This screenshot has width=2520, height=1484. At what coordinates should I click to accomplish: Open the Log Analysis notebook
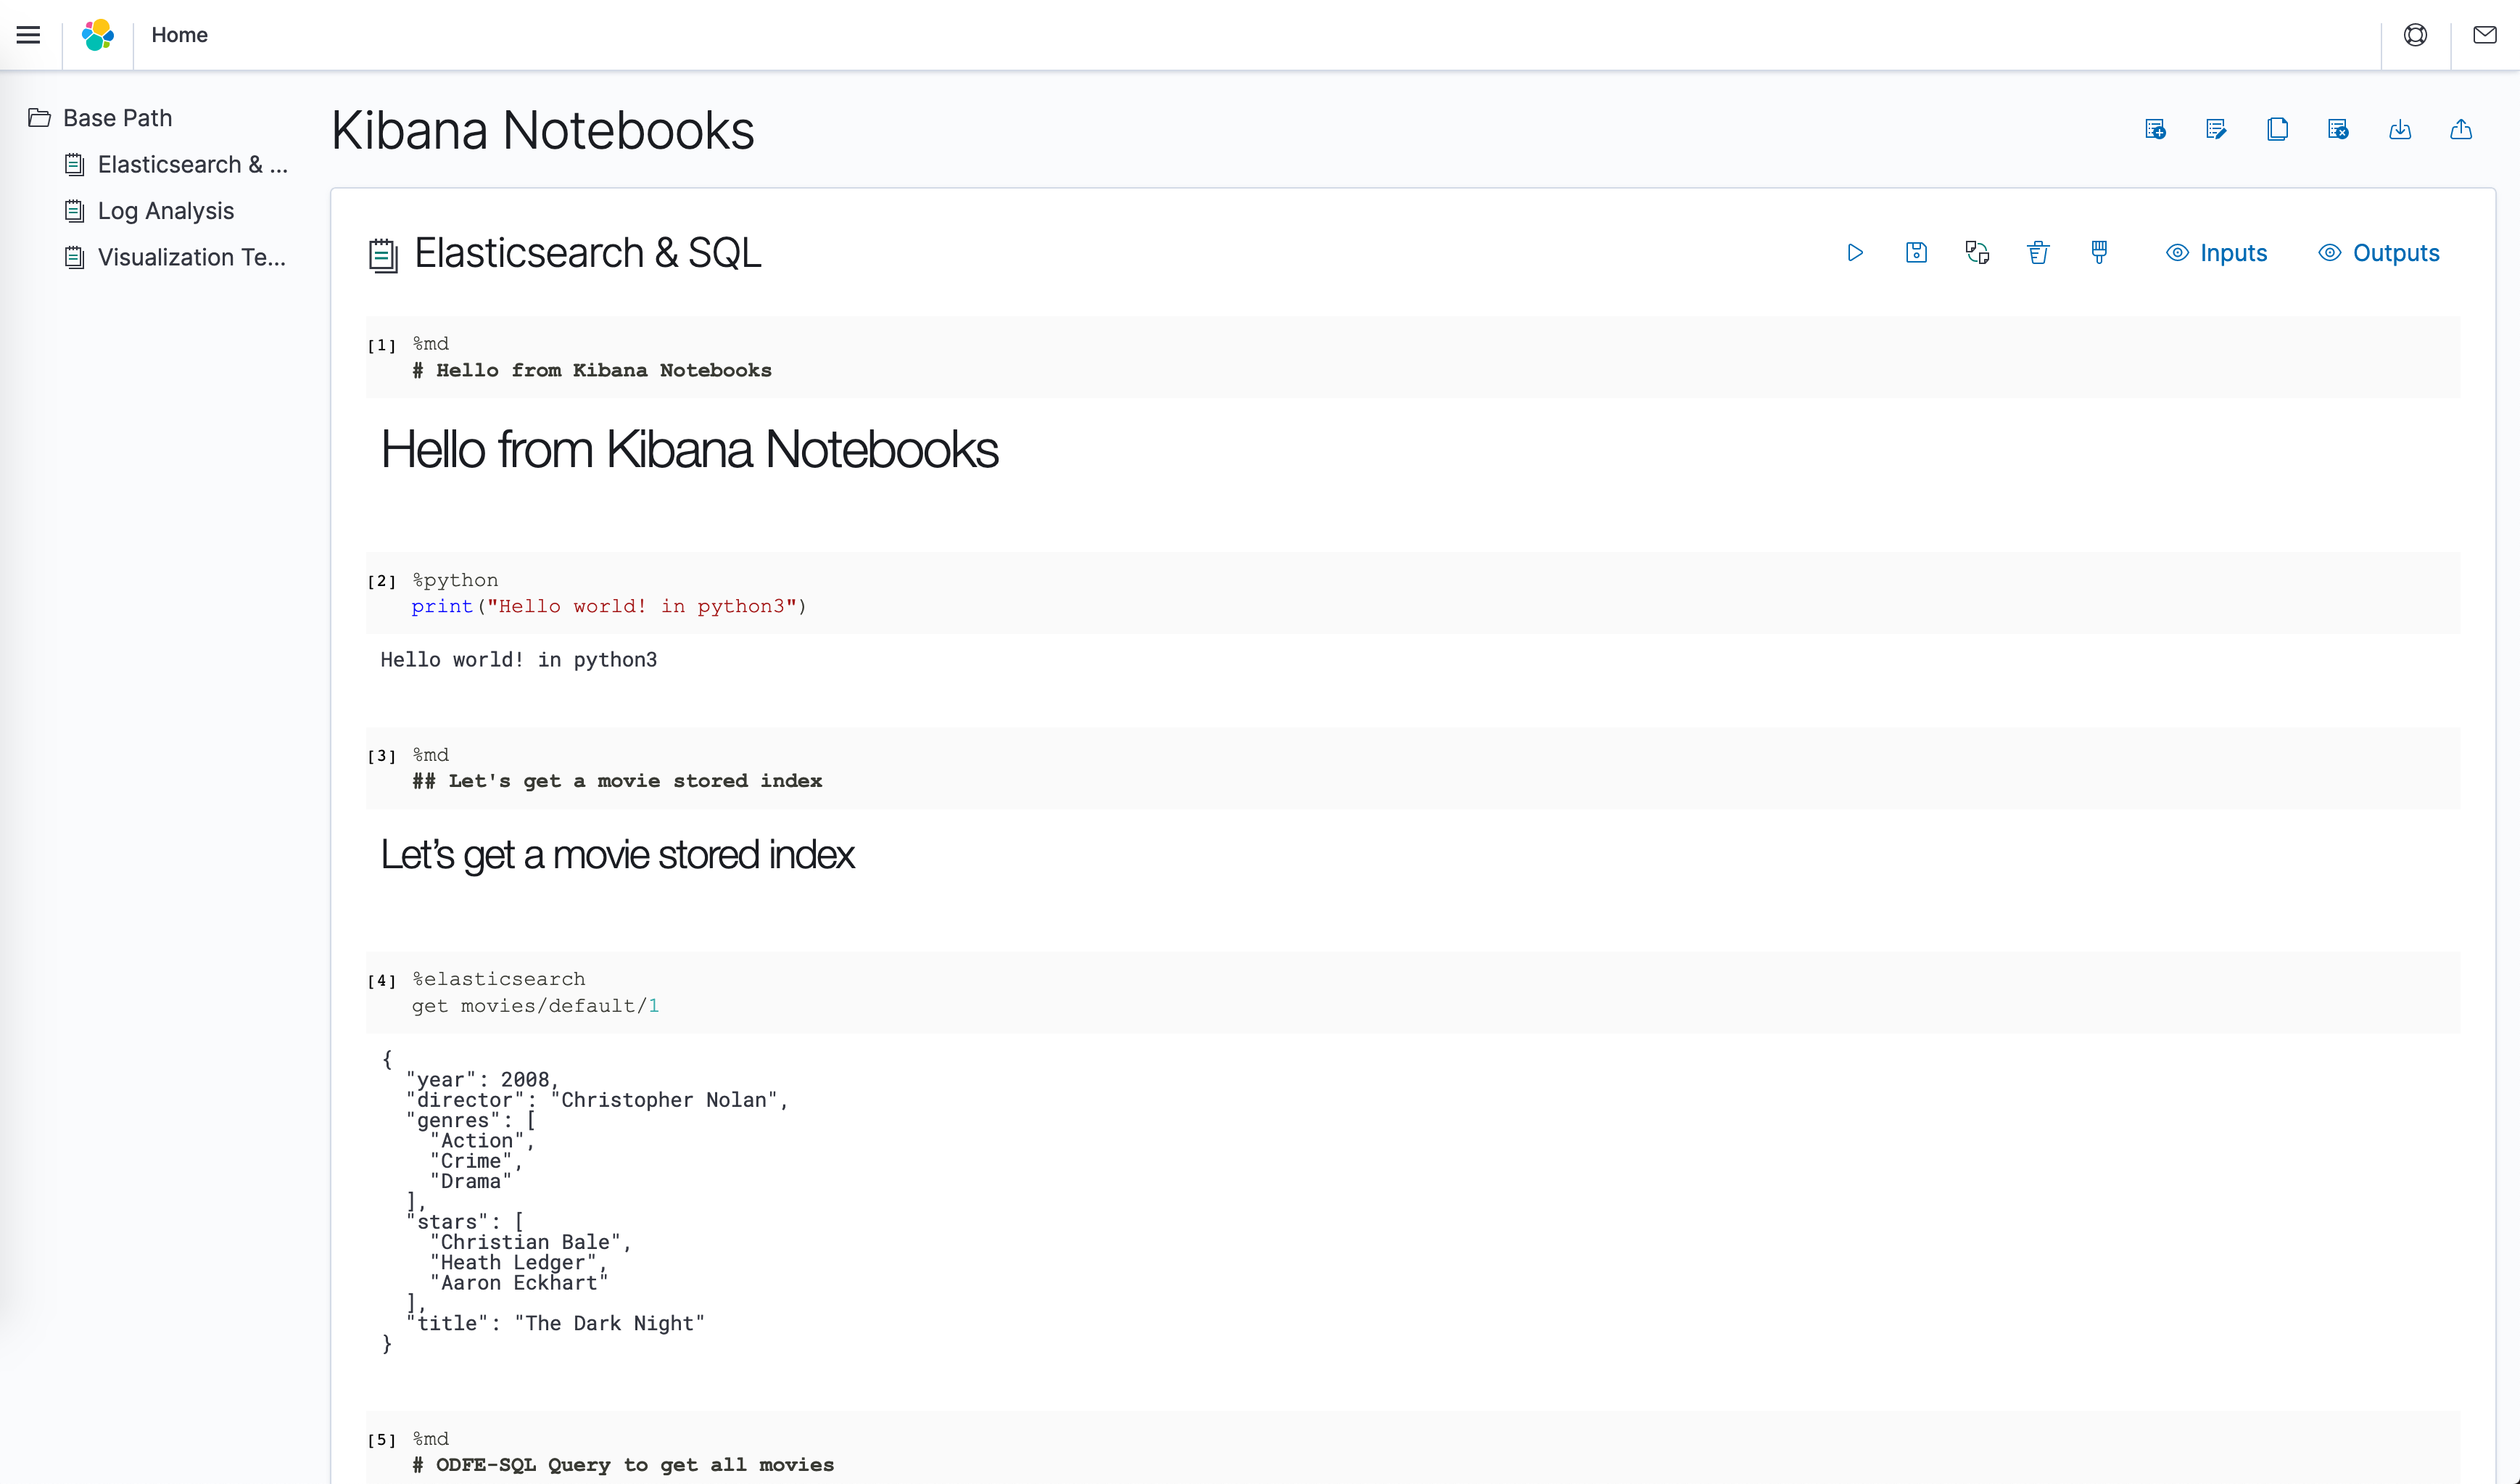pyautogui.click(x=166, y=211)
